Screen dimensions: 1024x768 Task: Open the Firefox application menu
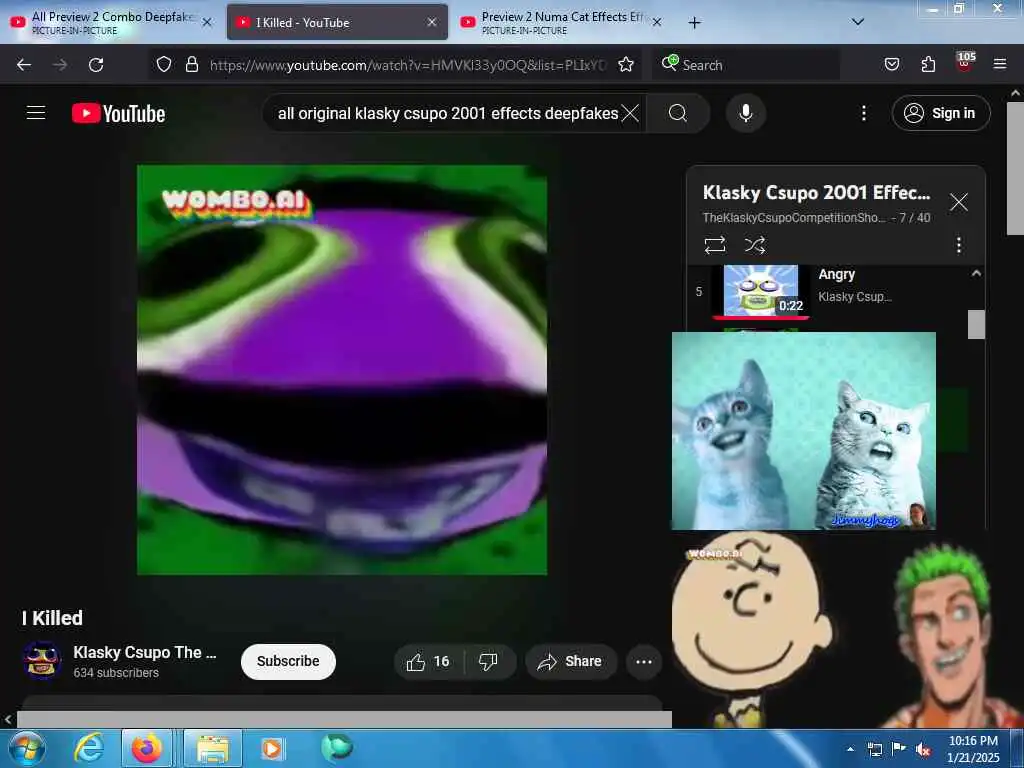point(1000,64)
